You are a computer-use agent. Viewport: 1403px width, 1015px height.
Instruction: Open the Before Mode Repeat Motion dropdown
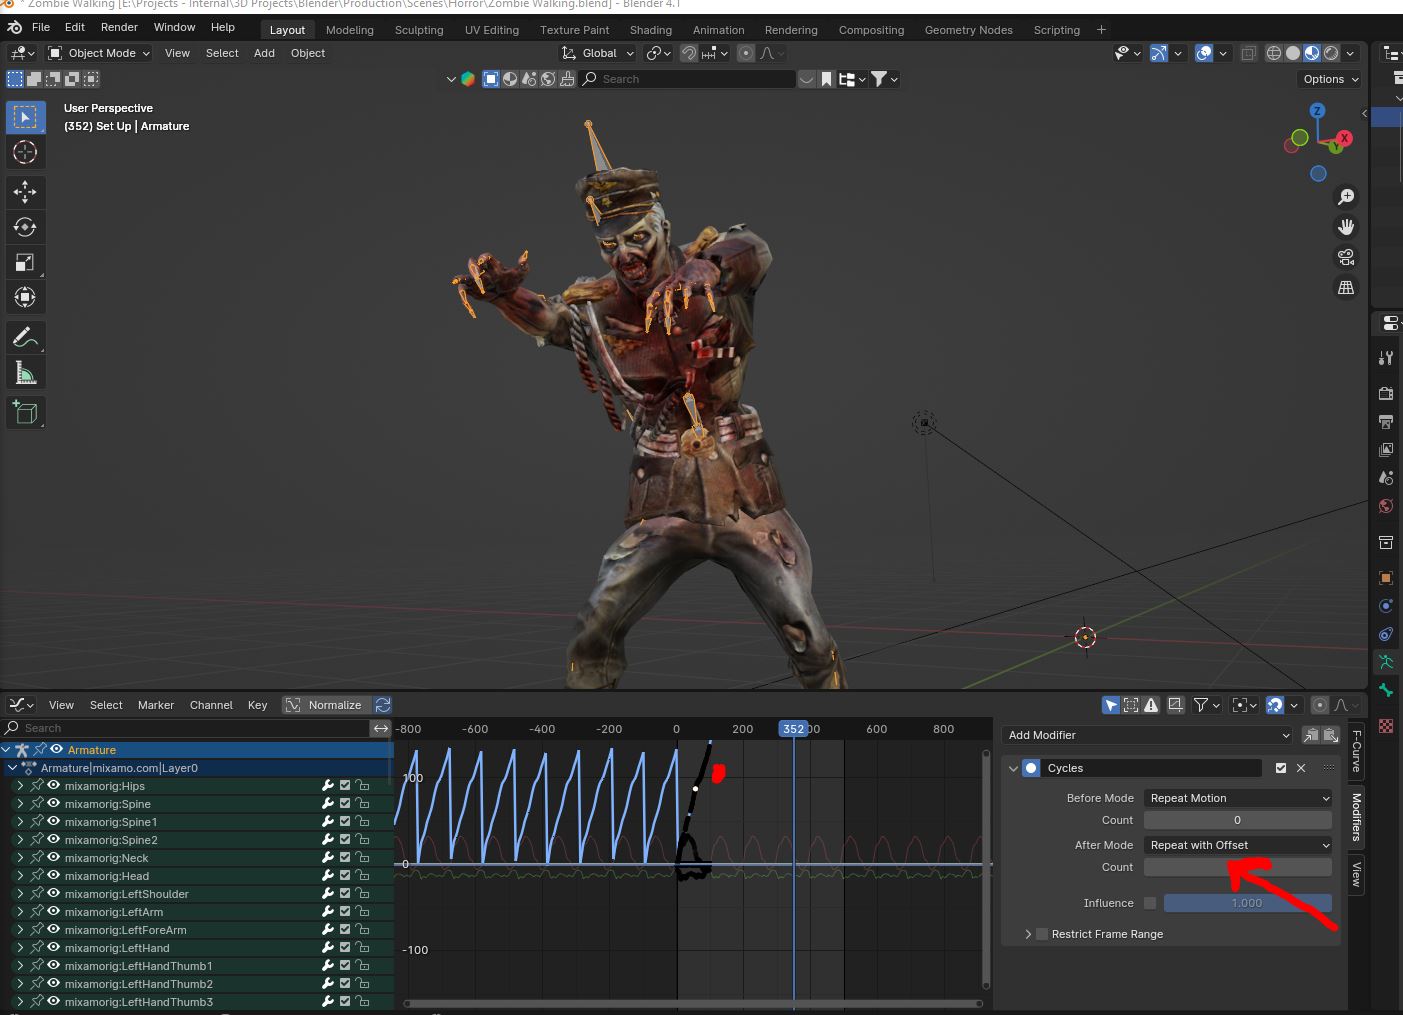1238,798
